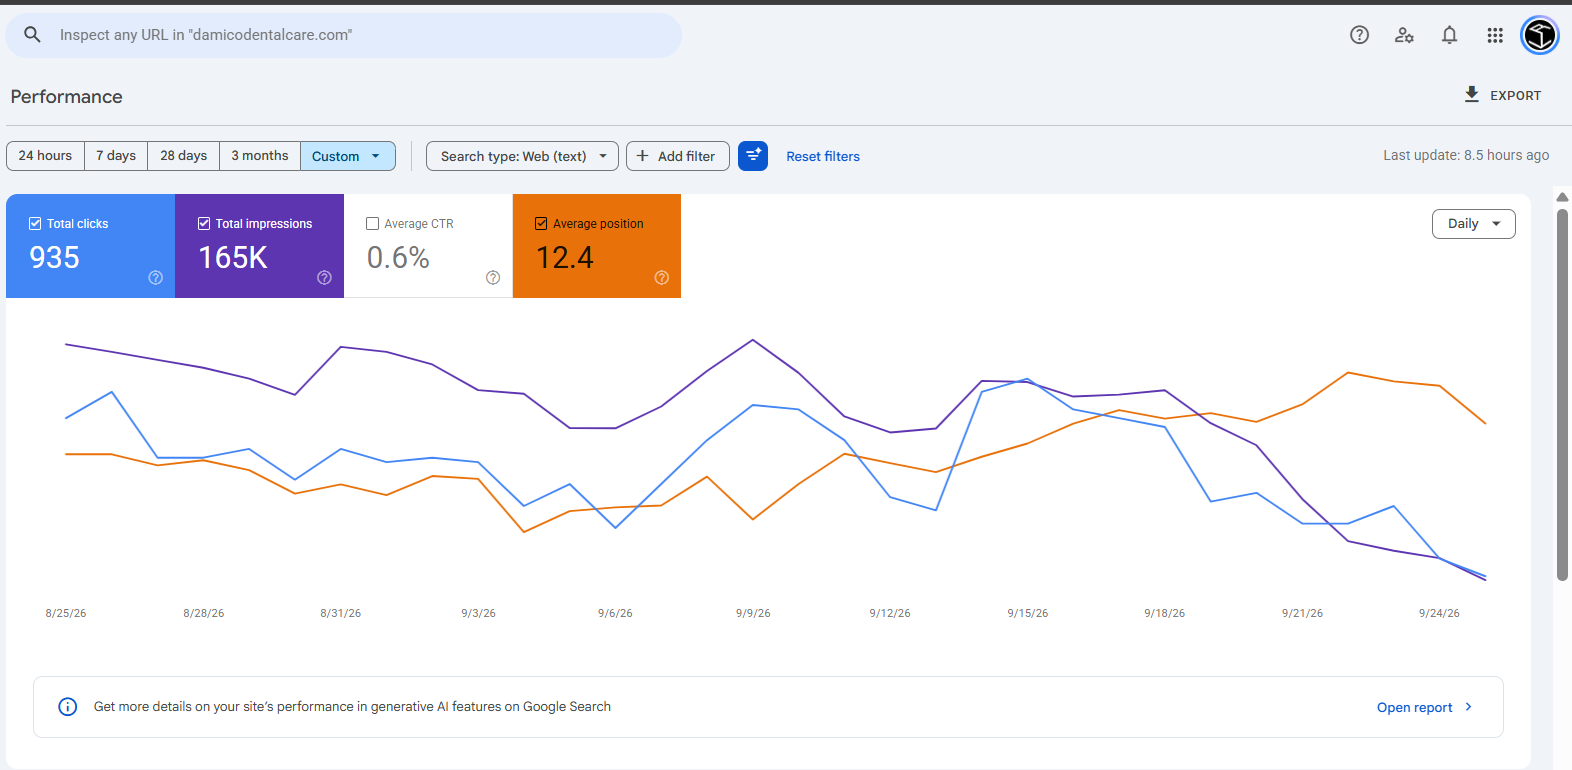
Task: Expand the Custom date range dropdown
Action: point(348,156)
